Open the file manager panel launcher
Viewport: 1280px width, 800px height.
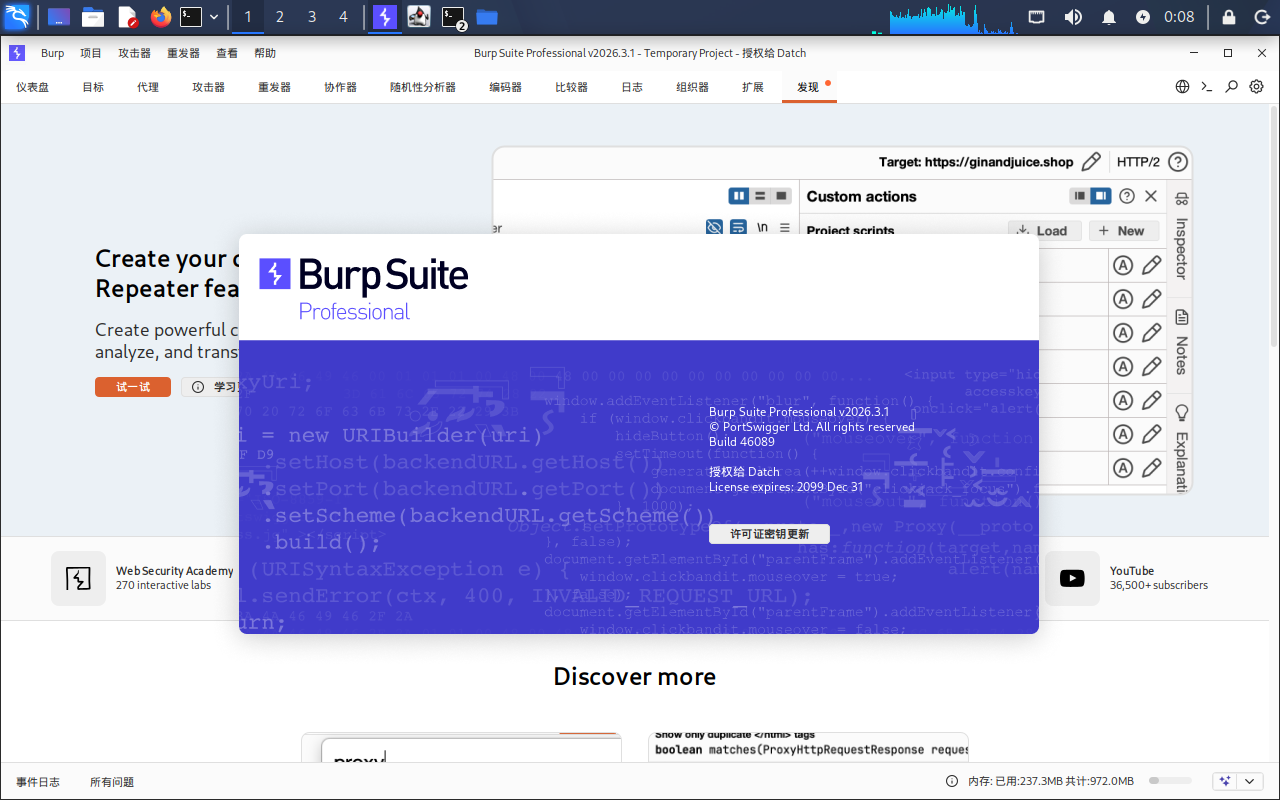[x=93, y=16]
